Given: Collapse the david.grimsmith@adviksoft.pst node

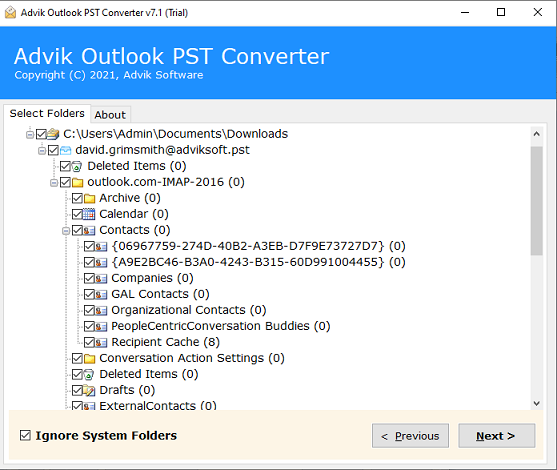Looking at the screenshot, I should (x=42, y=151).
